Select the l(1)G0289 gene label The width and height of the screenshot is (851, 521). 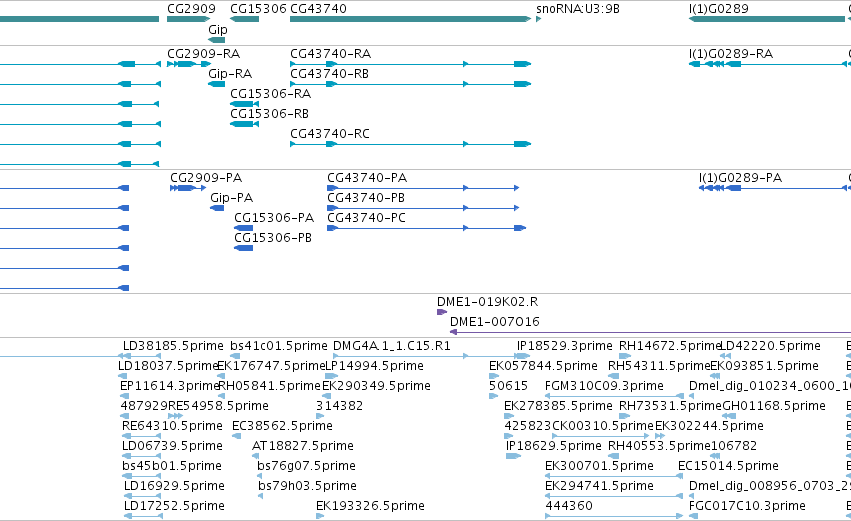point(719,9)
